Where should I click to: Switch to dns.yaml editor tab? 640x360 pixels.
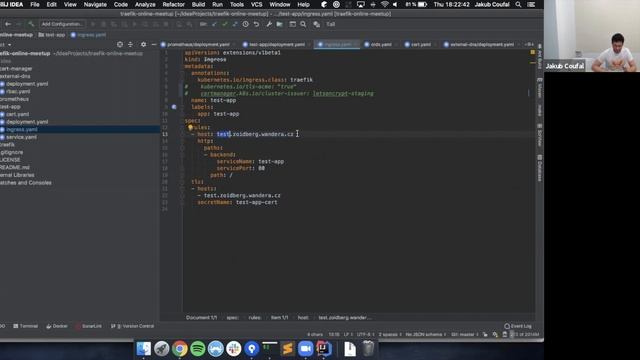coord(378,44)
